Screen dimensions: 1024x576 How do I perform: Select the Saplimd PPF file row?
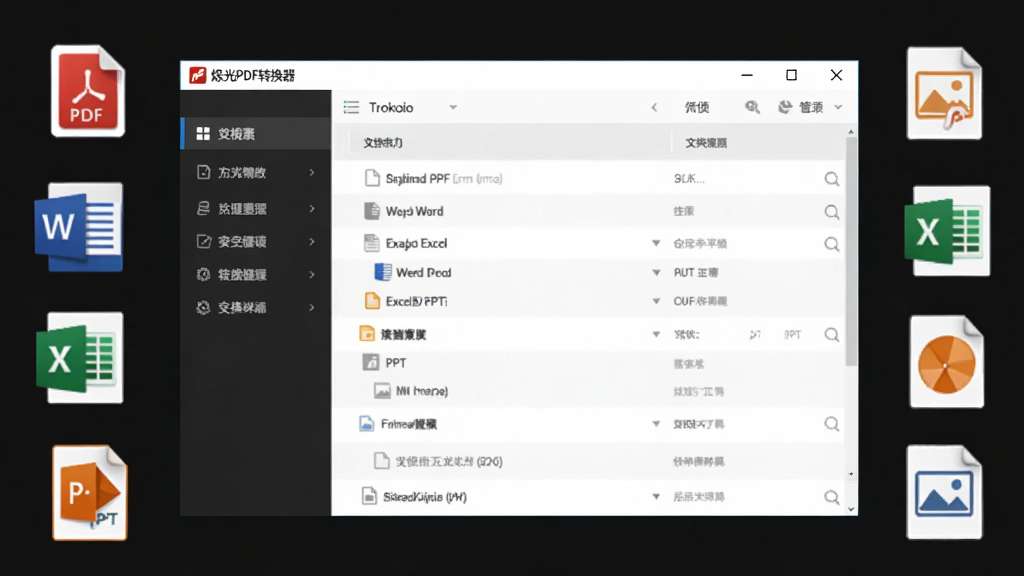coord(589,178)
